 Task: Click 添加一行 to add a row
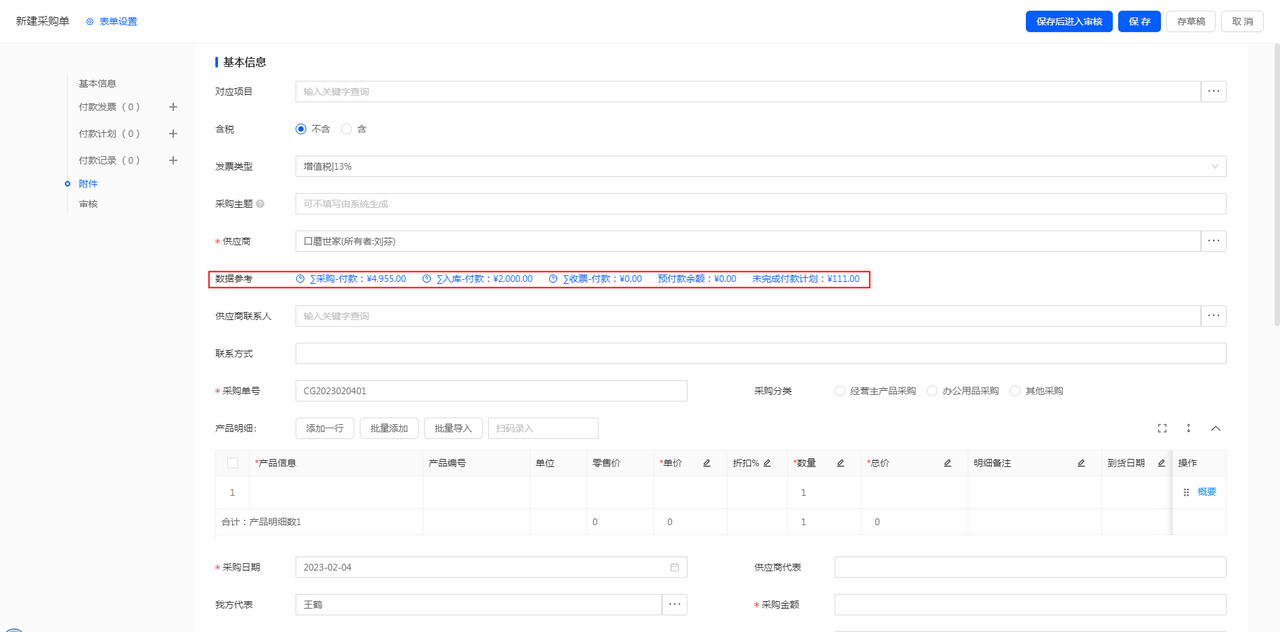325,428
